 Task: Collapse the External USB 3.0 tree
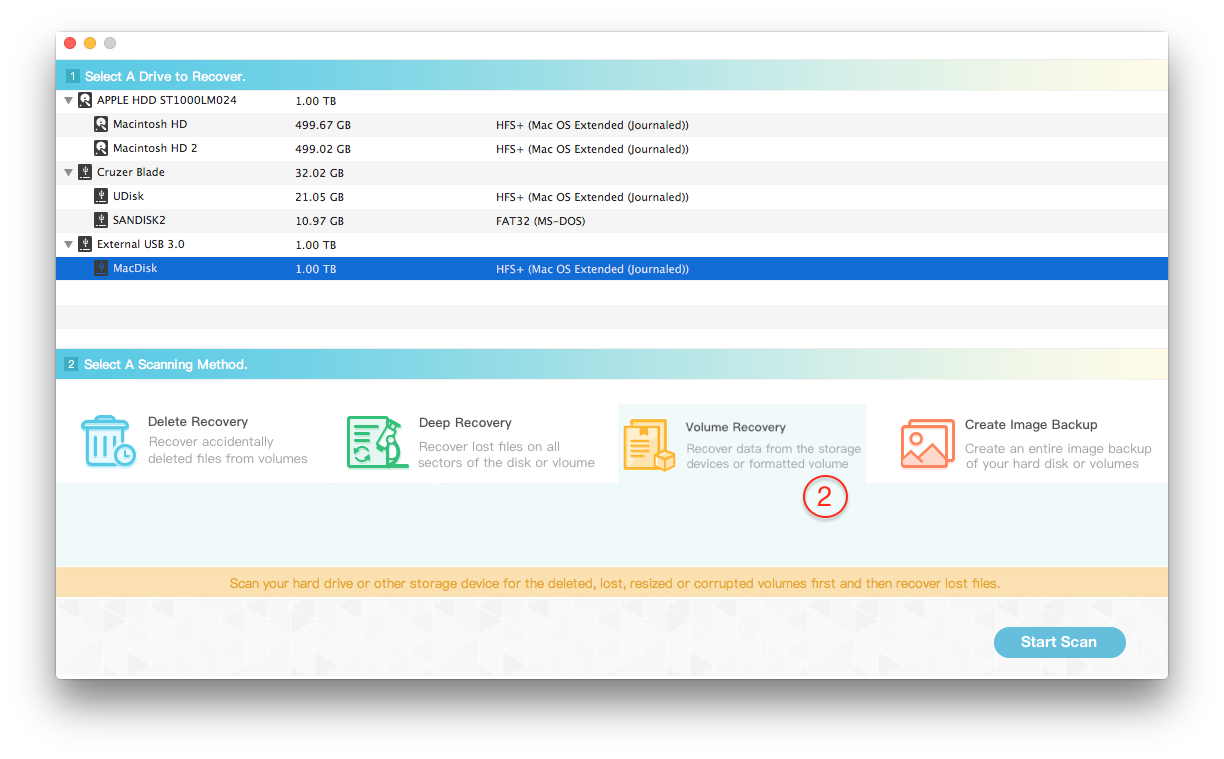pos(68,244)
